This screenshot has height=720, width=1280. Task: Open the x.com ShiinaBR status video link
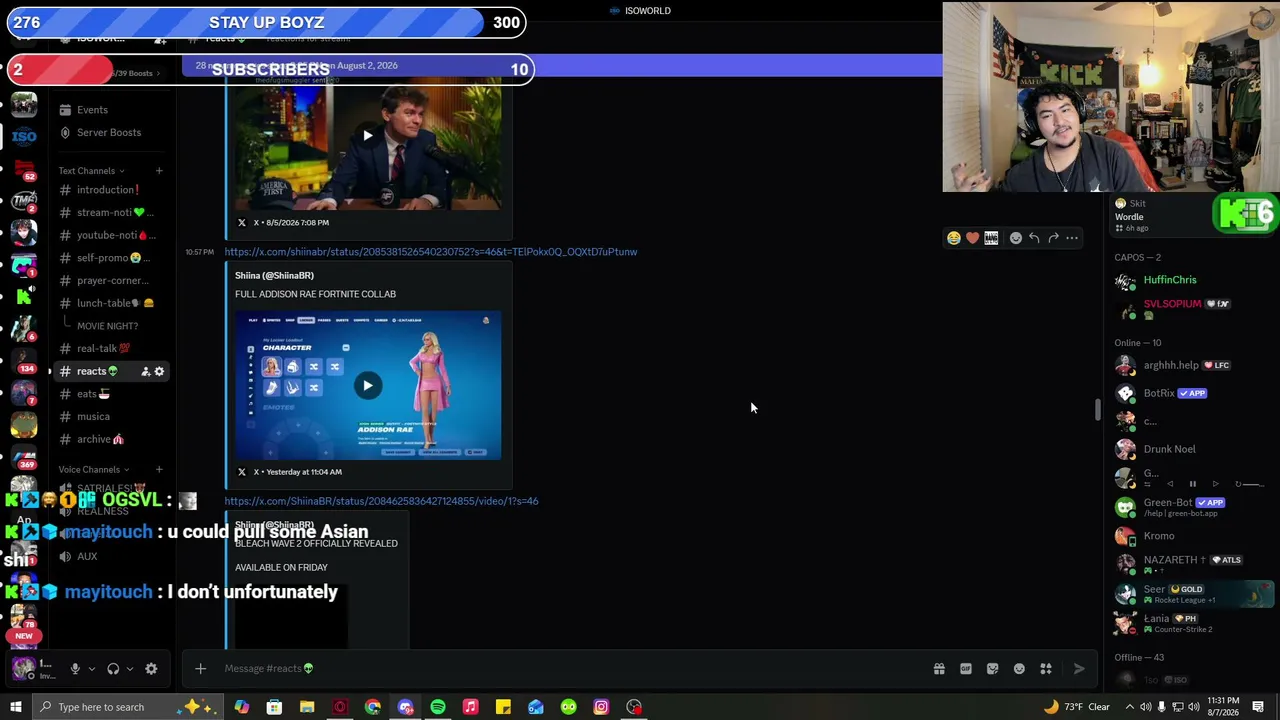point(381,501)
